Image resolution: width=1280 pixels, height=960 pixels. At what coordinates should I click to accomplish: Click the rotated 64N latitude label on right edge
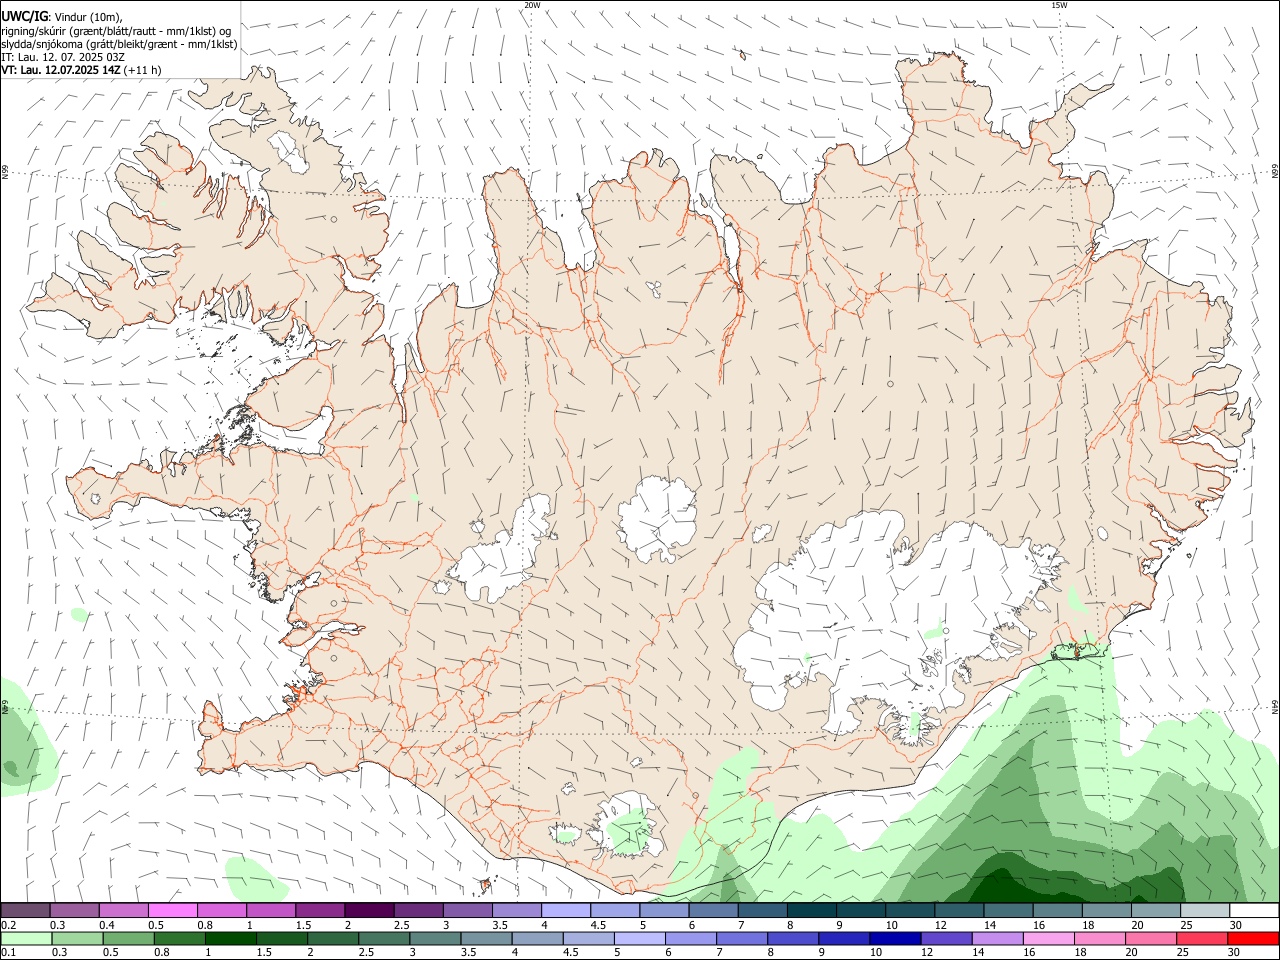click(x=1275, y=706)
